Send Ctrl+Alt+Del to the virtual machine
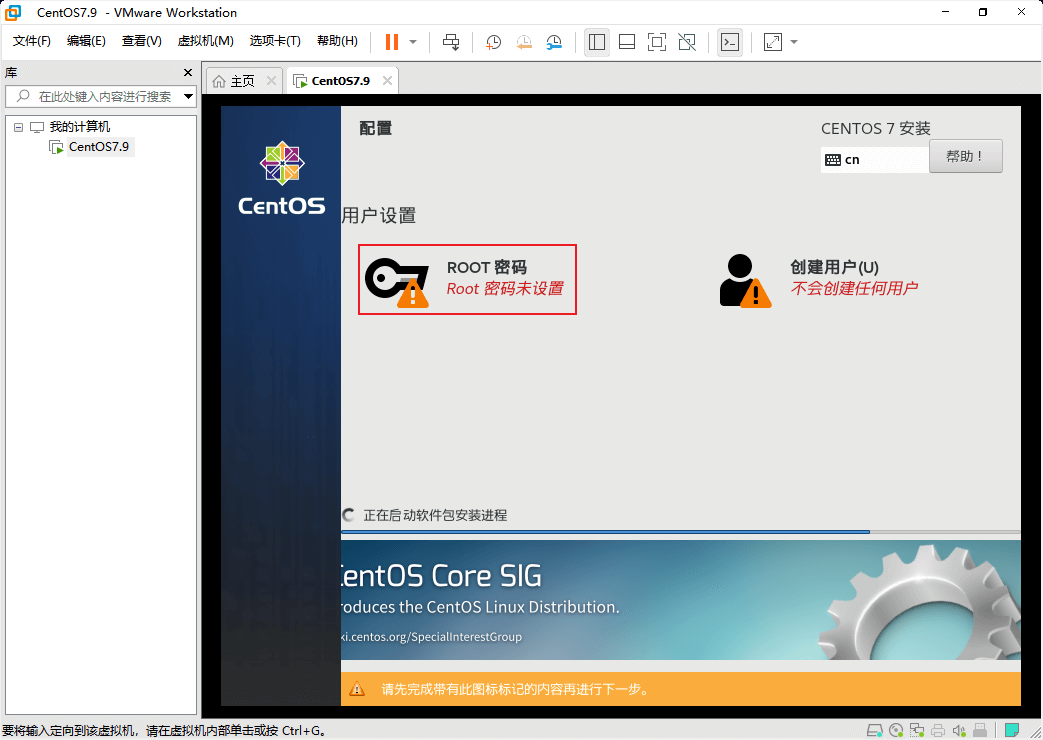Image resolution: width=1043 pixels, height=740 pixels. [x=451, y=42]
